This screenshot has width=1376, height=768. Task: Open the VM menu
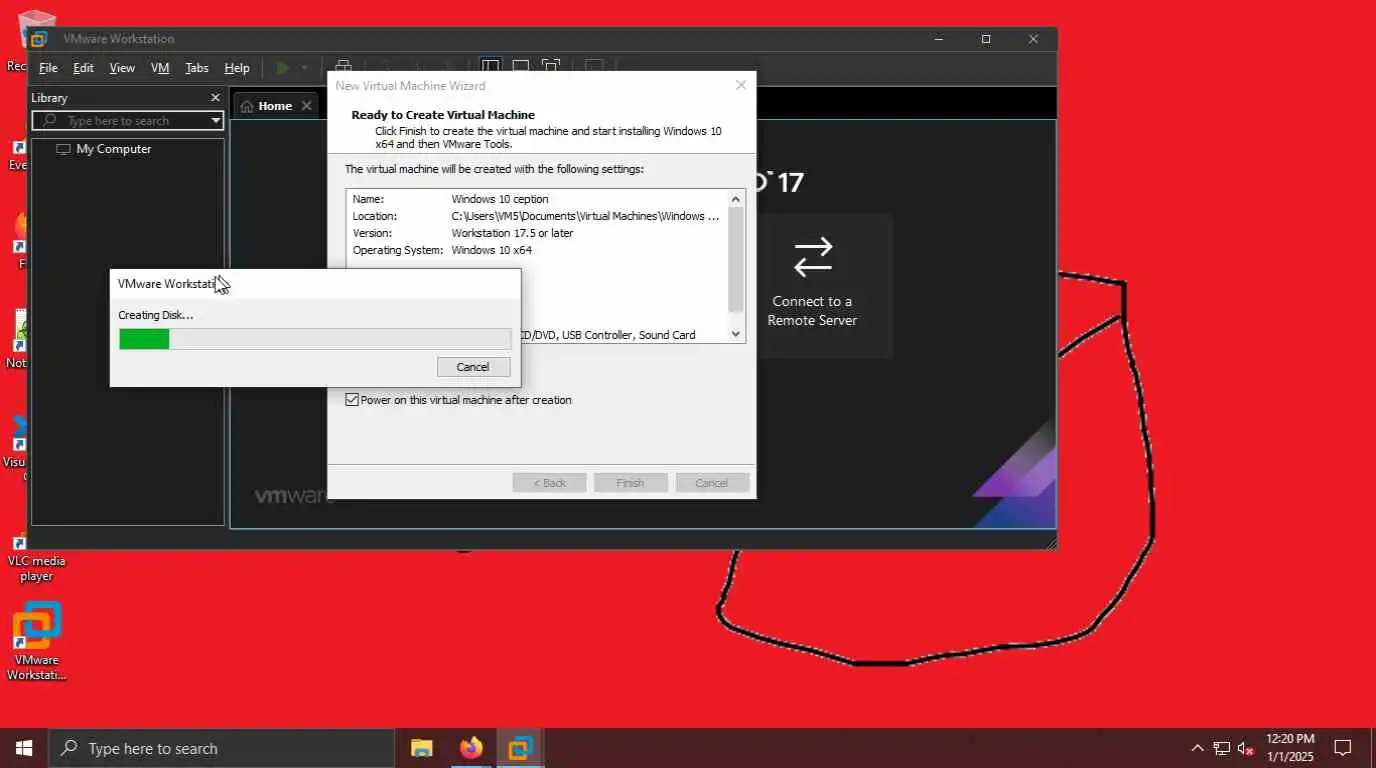pos(160,68)
